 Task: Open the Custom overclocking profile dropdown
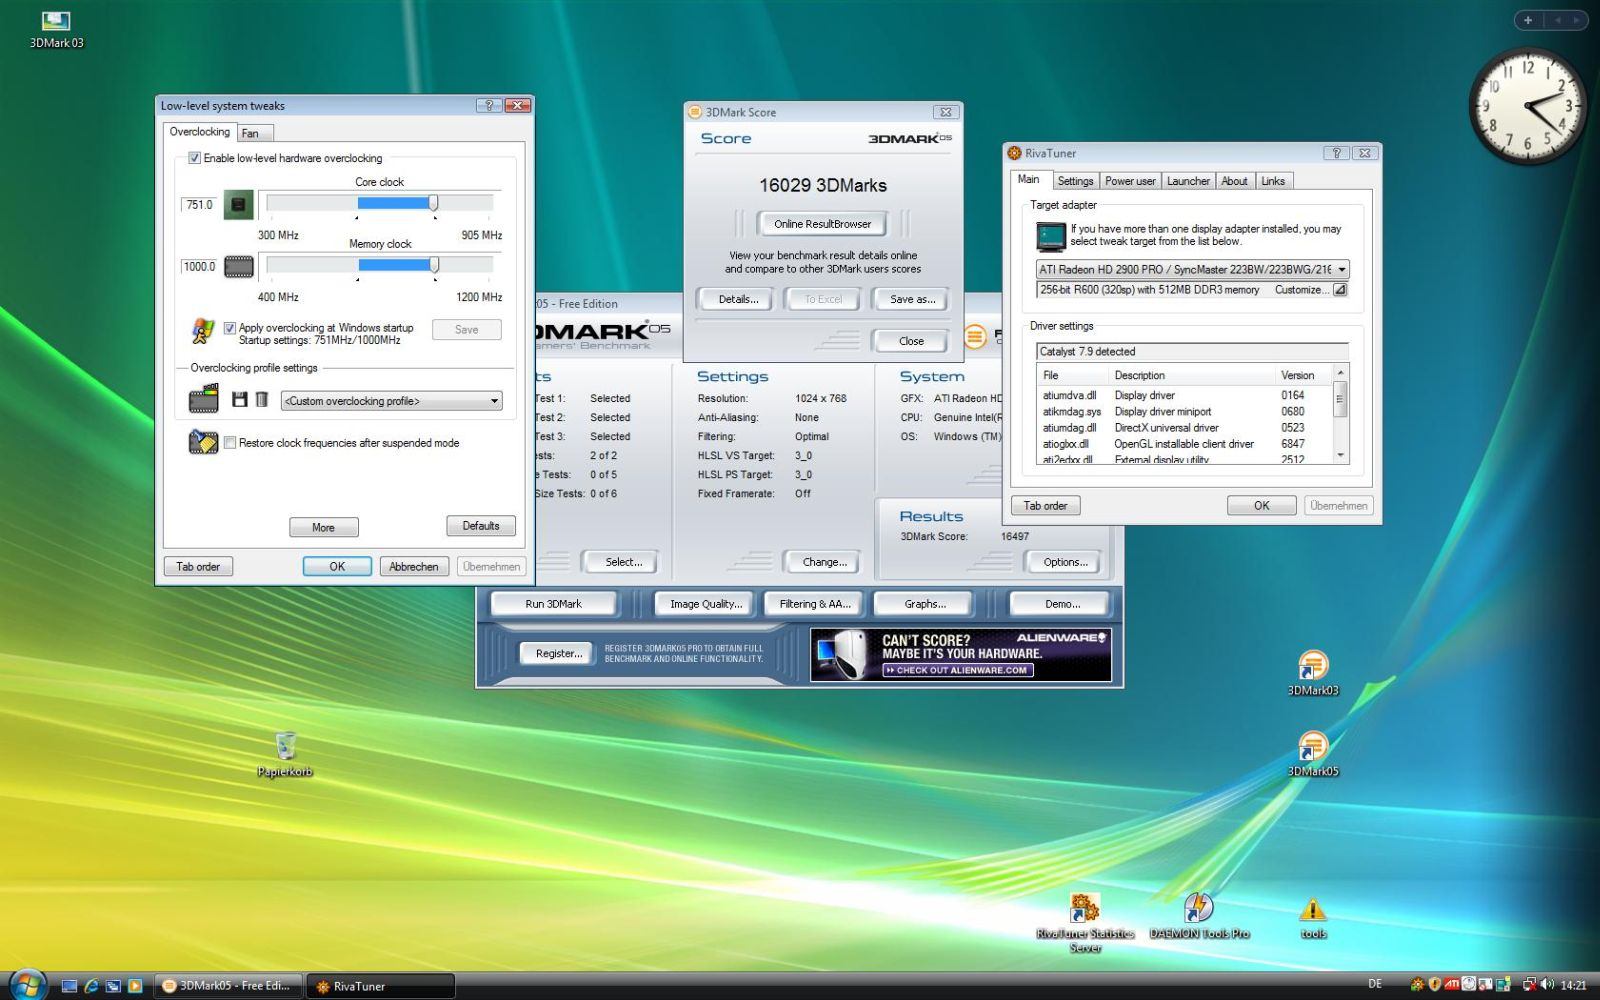391,401
